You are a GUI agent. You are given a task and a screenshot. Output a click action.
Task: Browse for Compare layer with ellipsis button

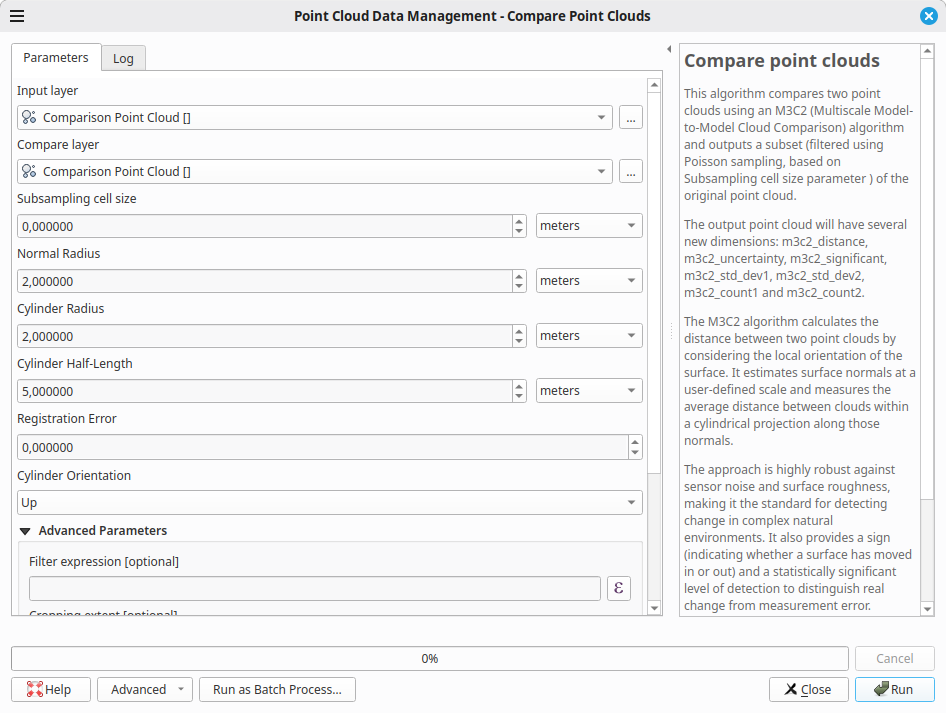(x=630, y=171)
